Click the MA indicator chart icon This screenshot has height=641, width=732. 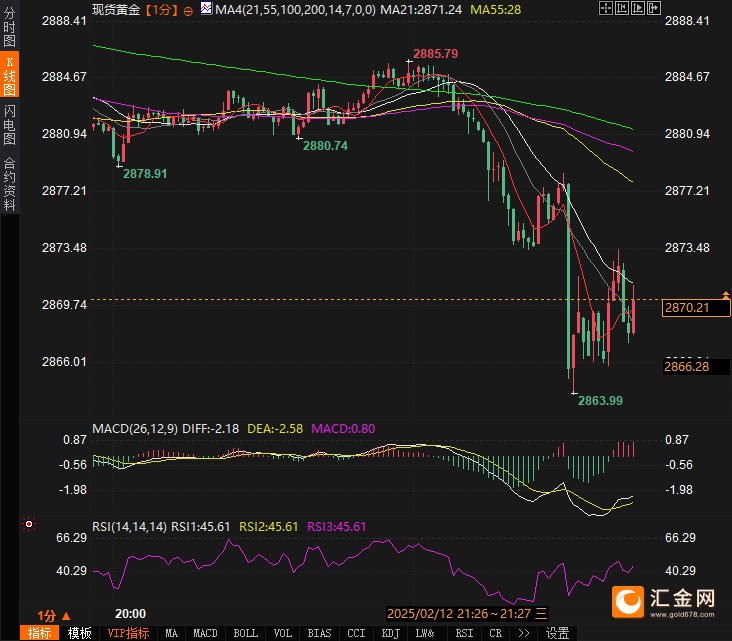tap(206, 9)
